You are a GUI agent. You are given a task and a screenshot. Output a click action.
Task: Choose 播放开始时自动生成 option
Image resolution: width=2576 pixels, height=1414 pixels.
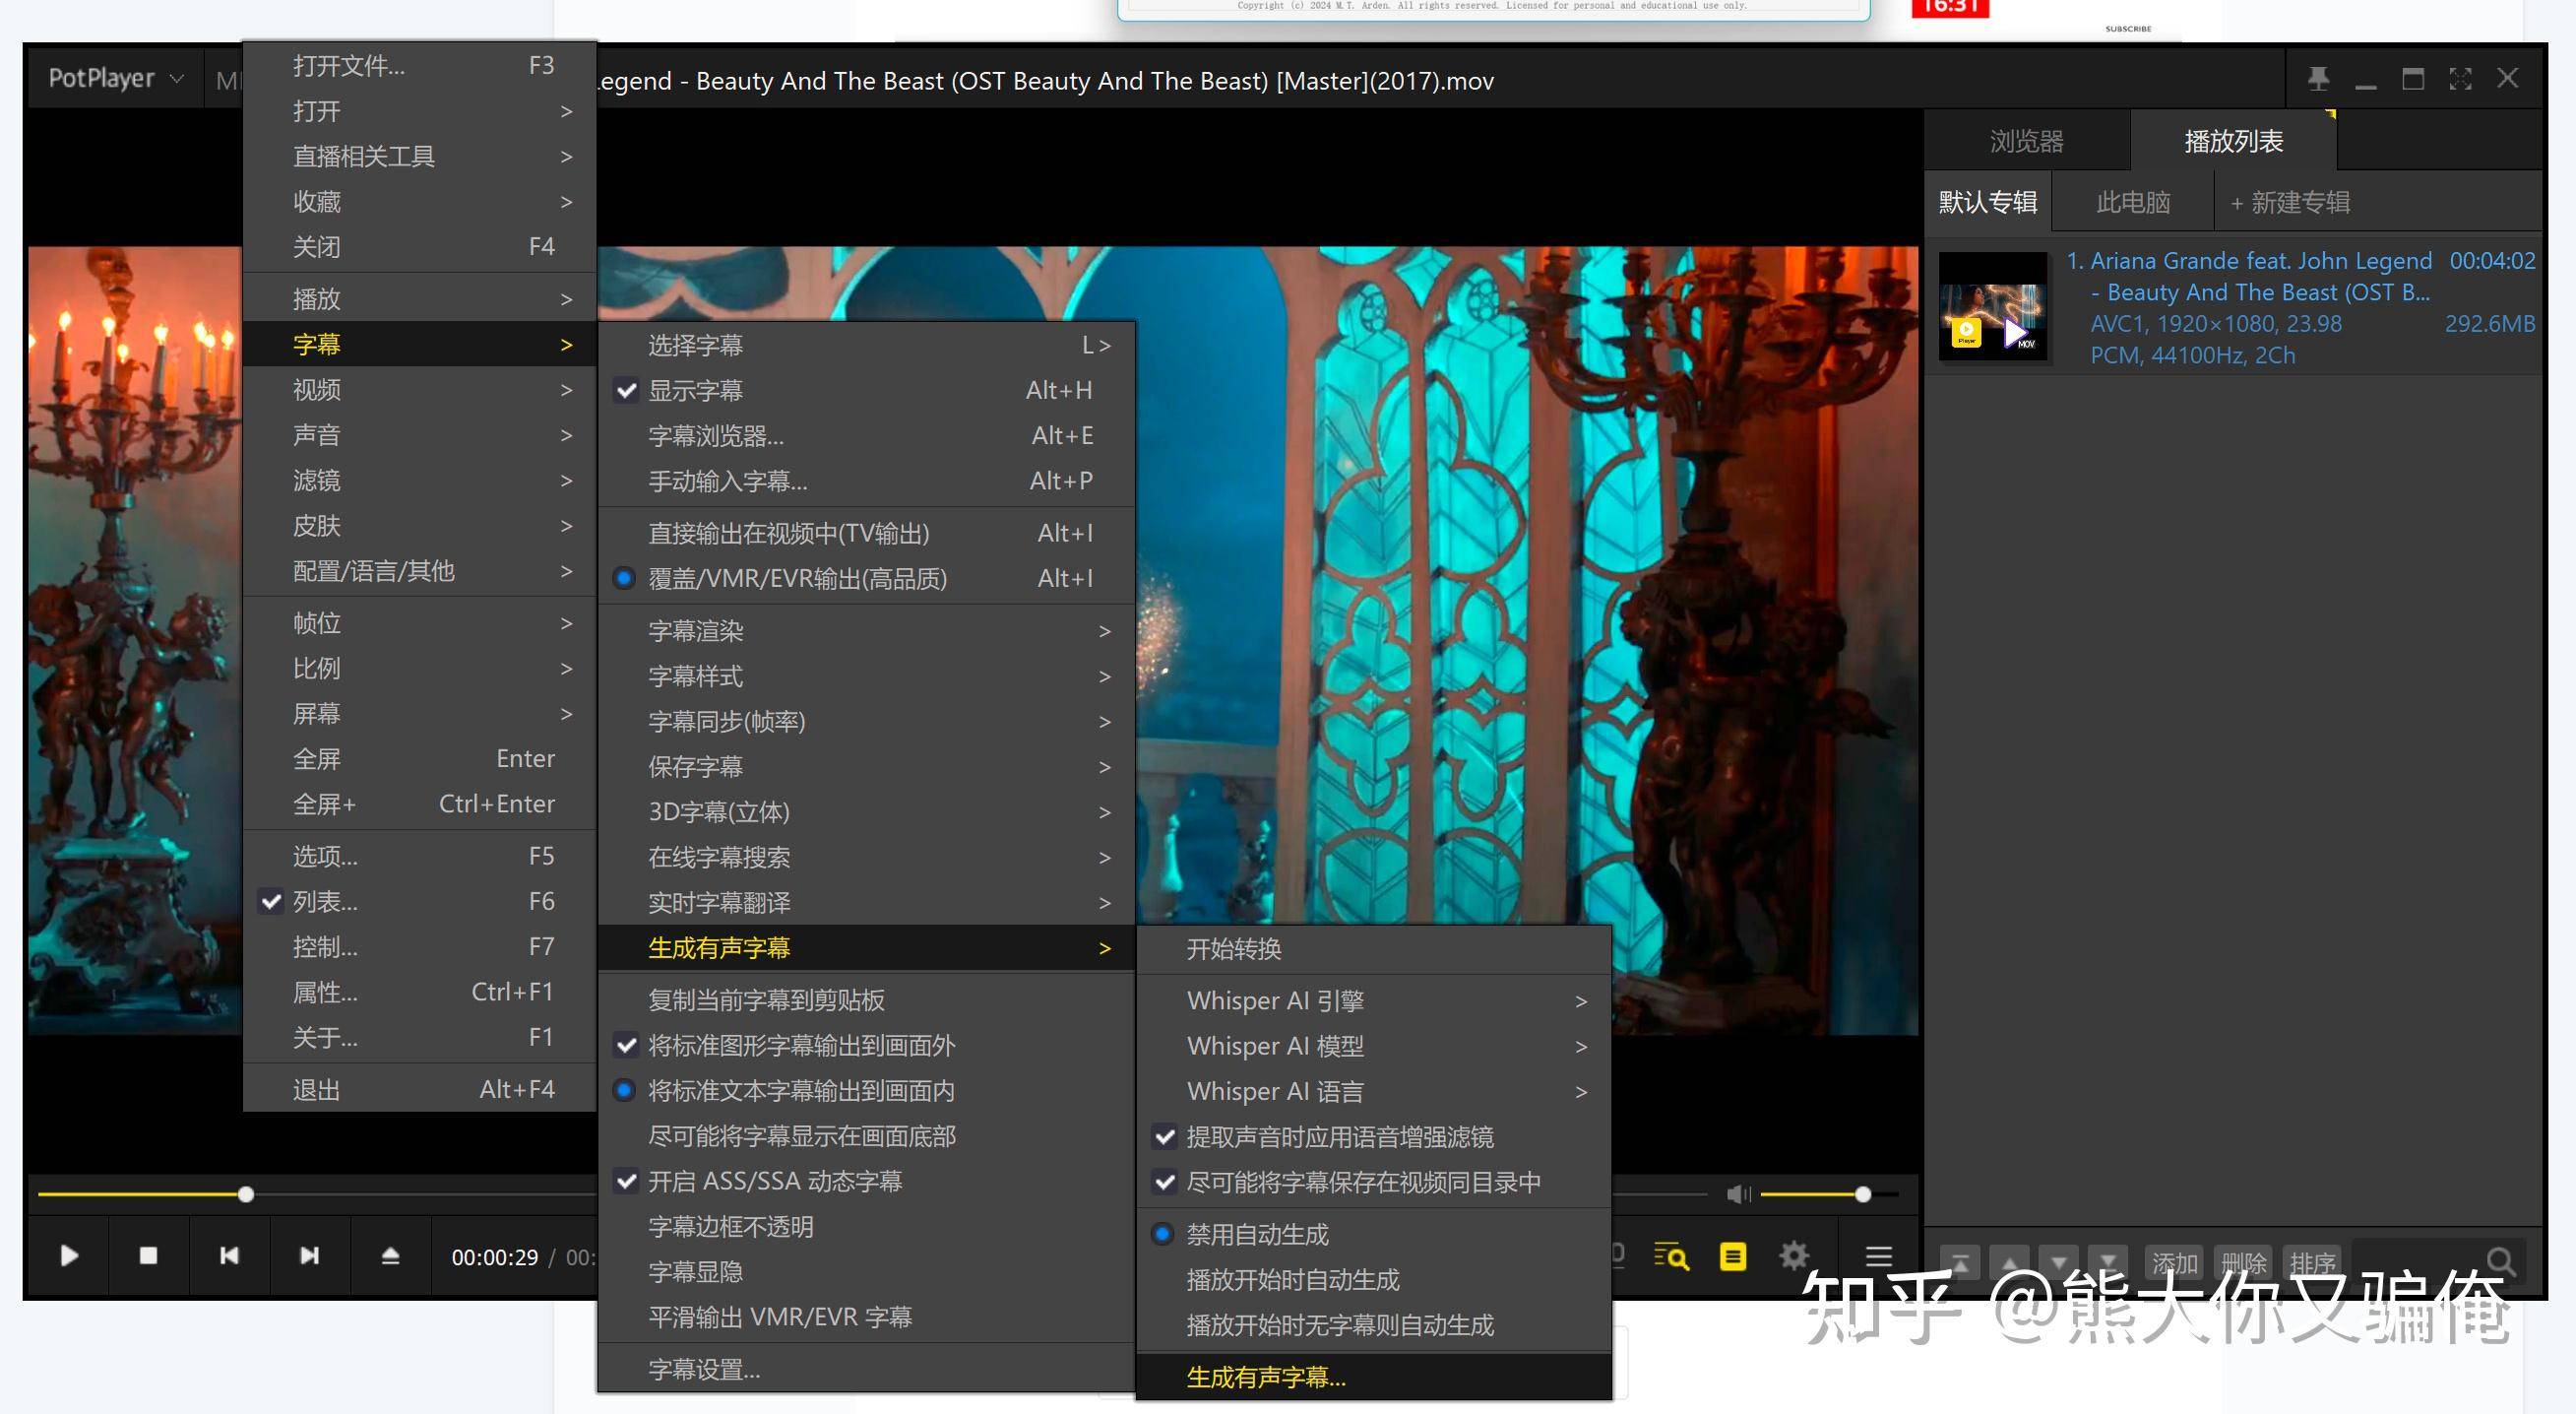point(1374,1279)
